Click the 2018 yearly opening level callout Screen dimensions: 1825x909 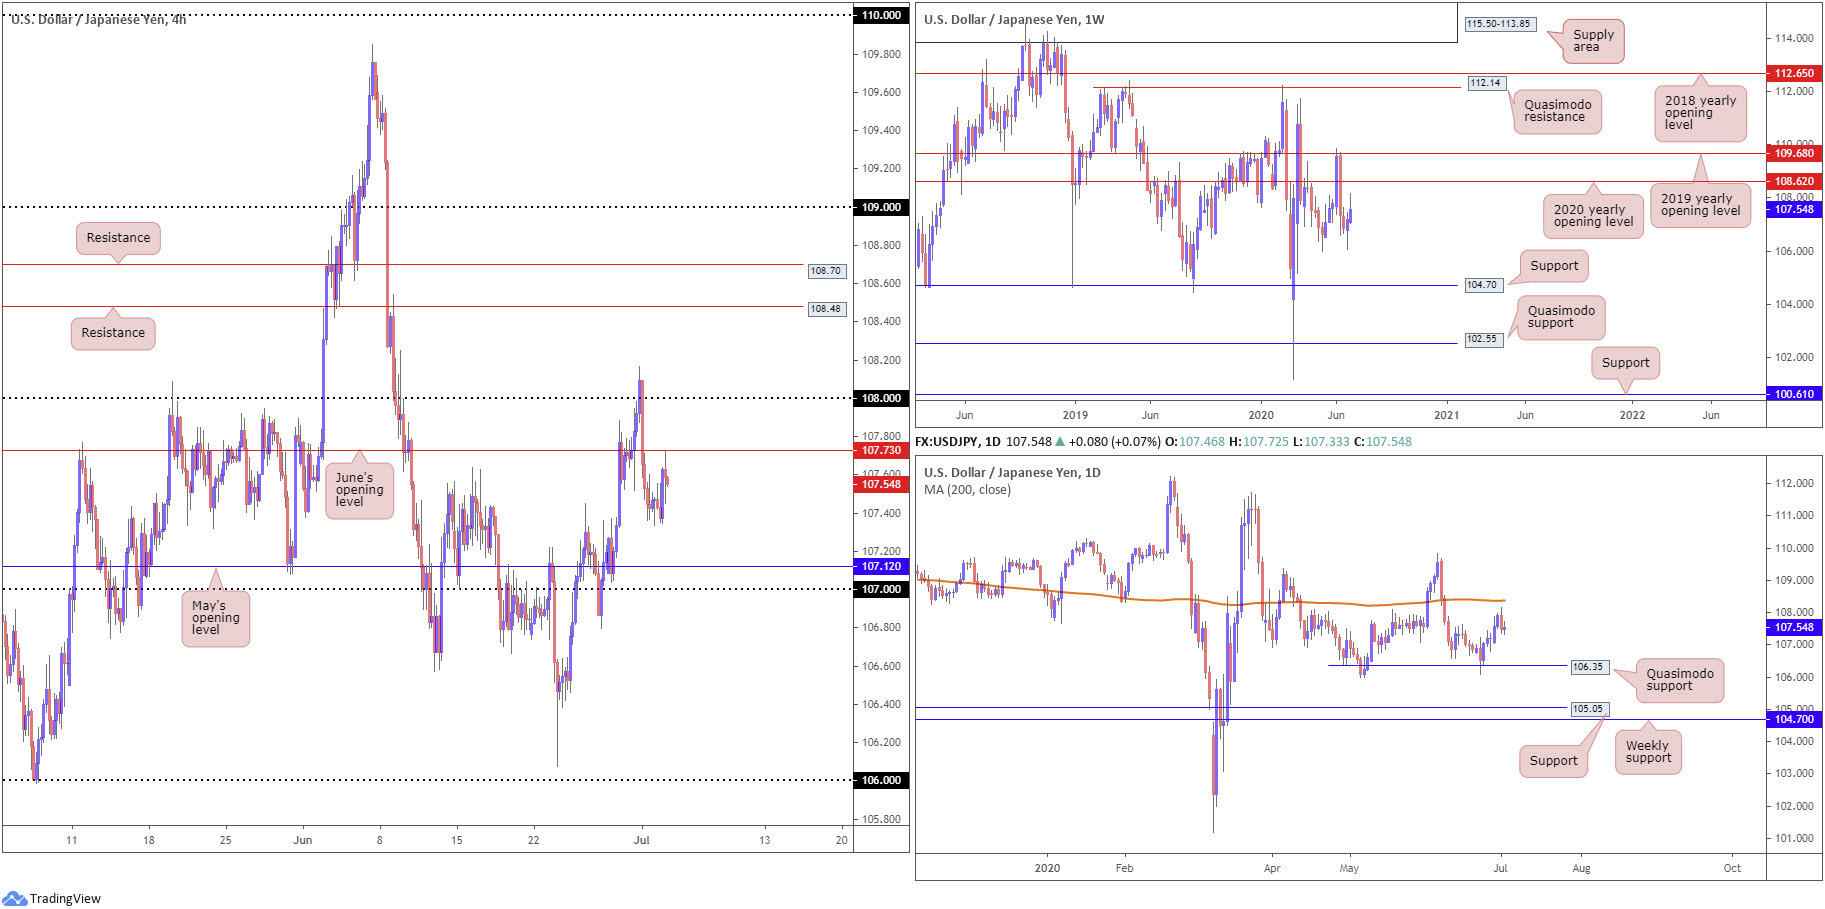1699,113
